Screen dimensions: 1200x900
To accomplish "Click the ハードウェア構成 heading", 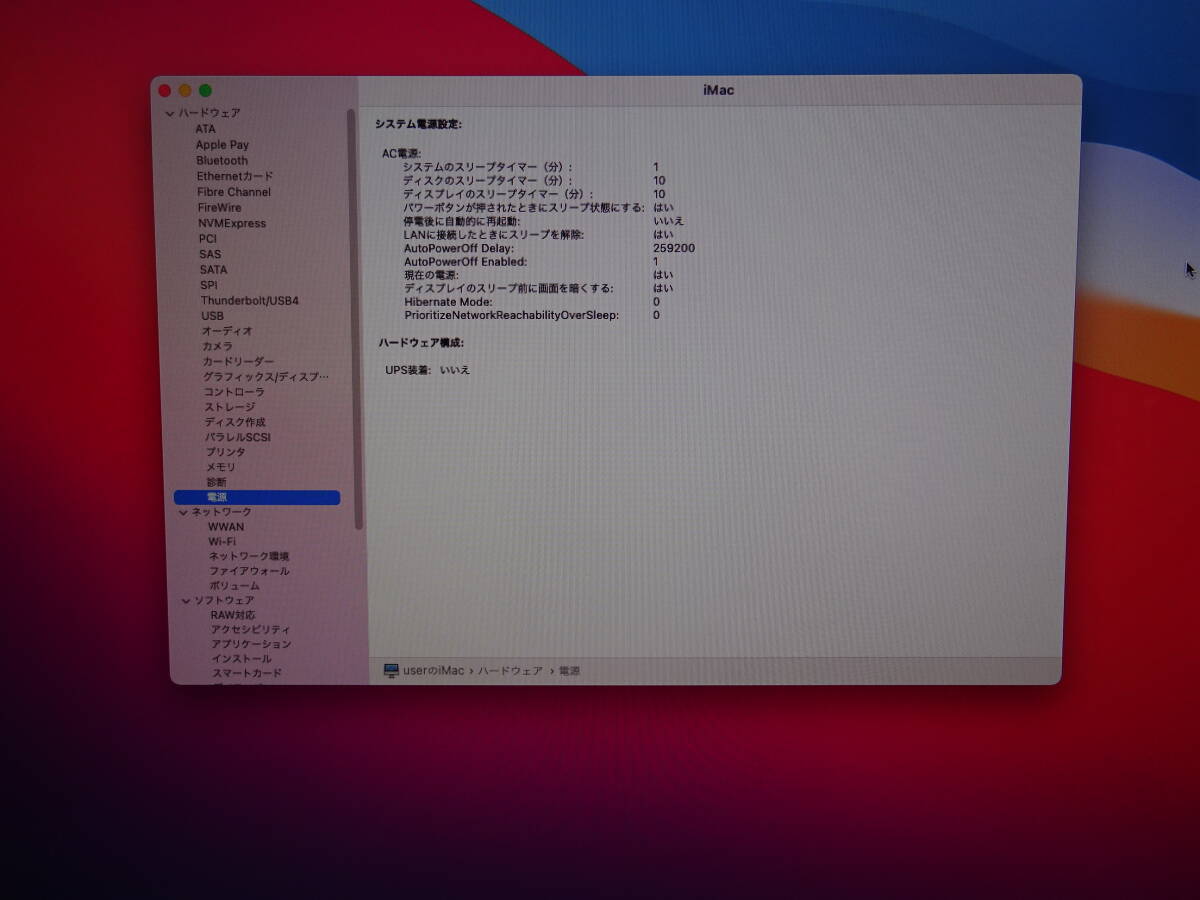I will 421,343.
